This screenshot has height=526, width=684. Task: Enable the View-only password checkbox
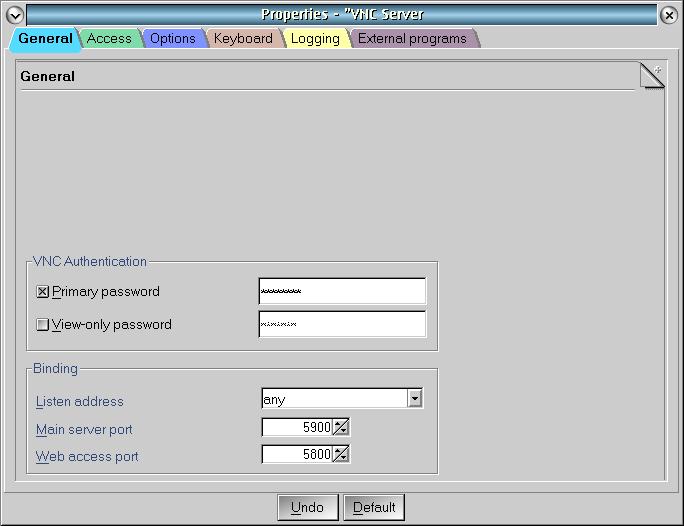(42, 324)
